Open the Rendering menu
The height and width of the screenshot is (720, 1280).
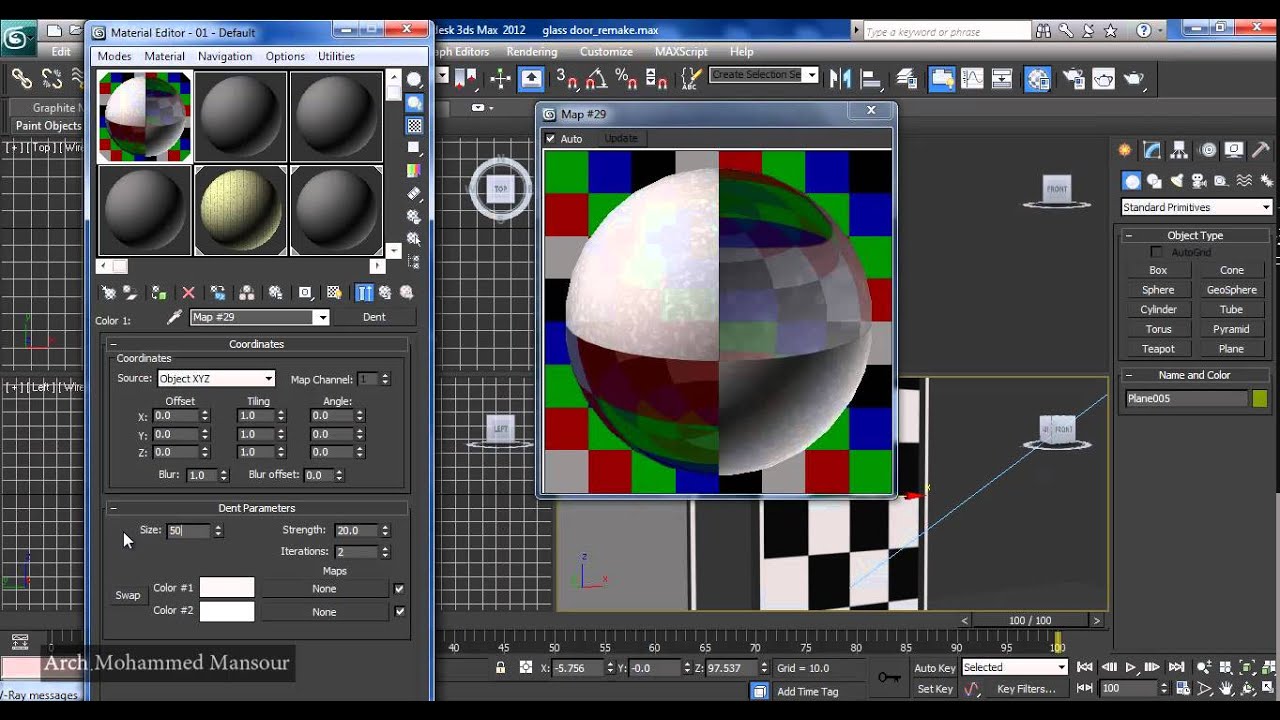point(532,52)
